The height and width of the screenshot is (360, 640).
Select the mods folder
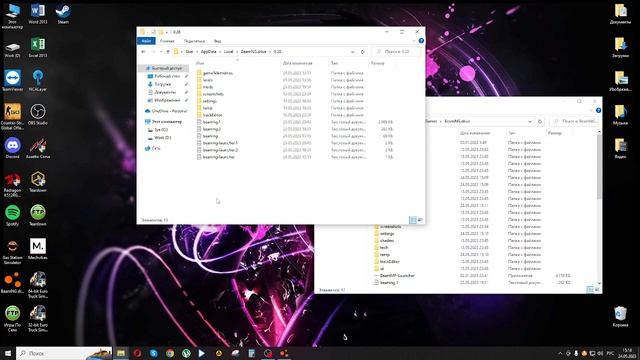(208, 87)
